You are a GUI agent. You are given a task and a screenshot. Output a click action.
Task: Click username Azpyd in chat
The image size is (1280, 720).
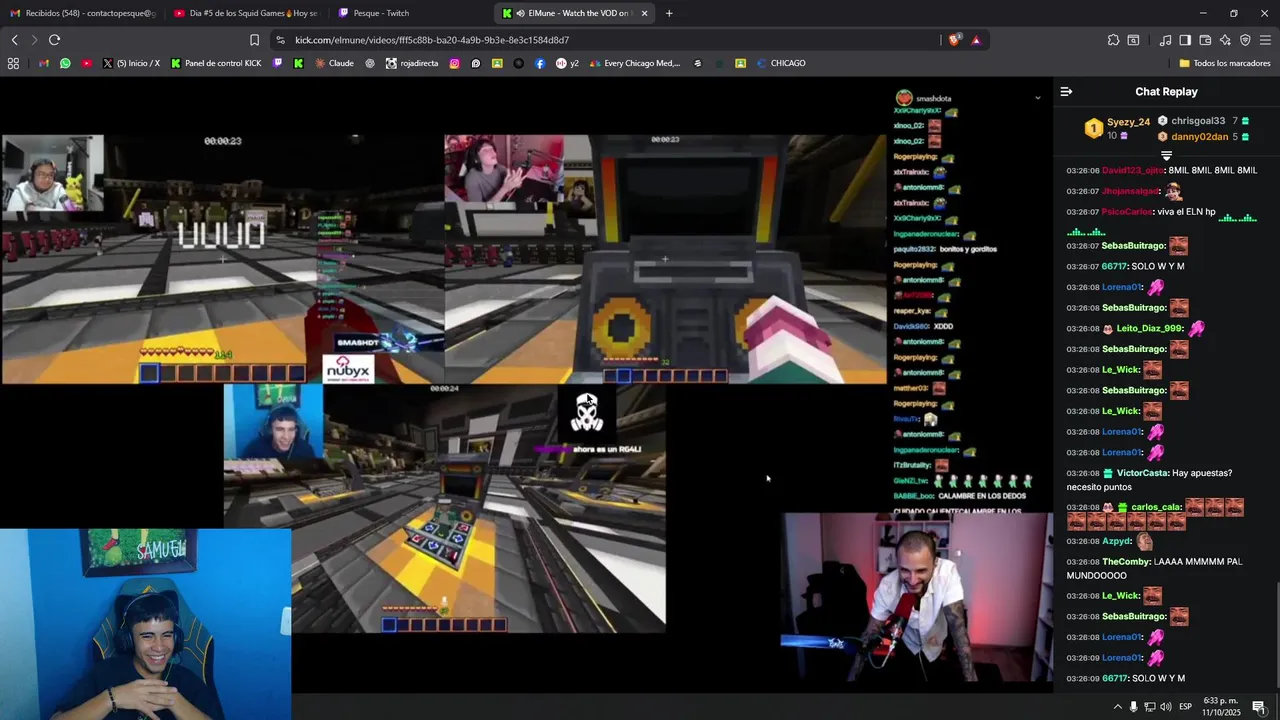point(1116,541)
